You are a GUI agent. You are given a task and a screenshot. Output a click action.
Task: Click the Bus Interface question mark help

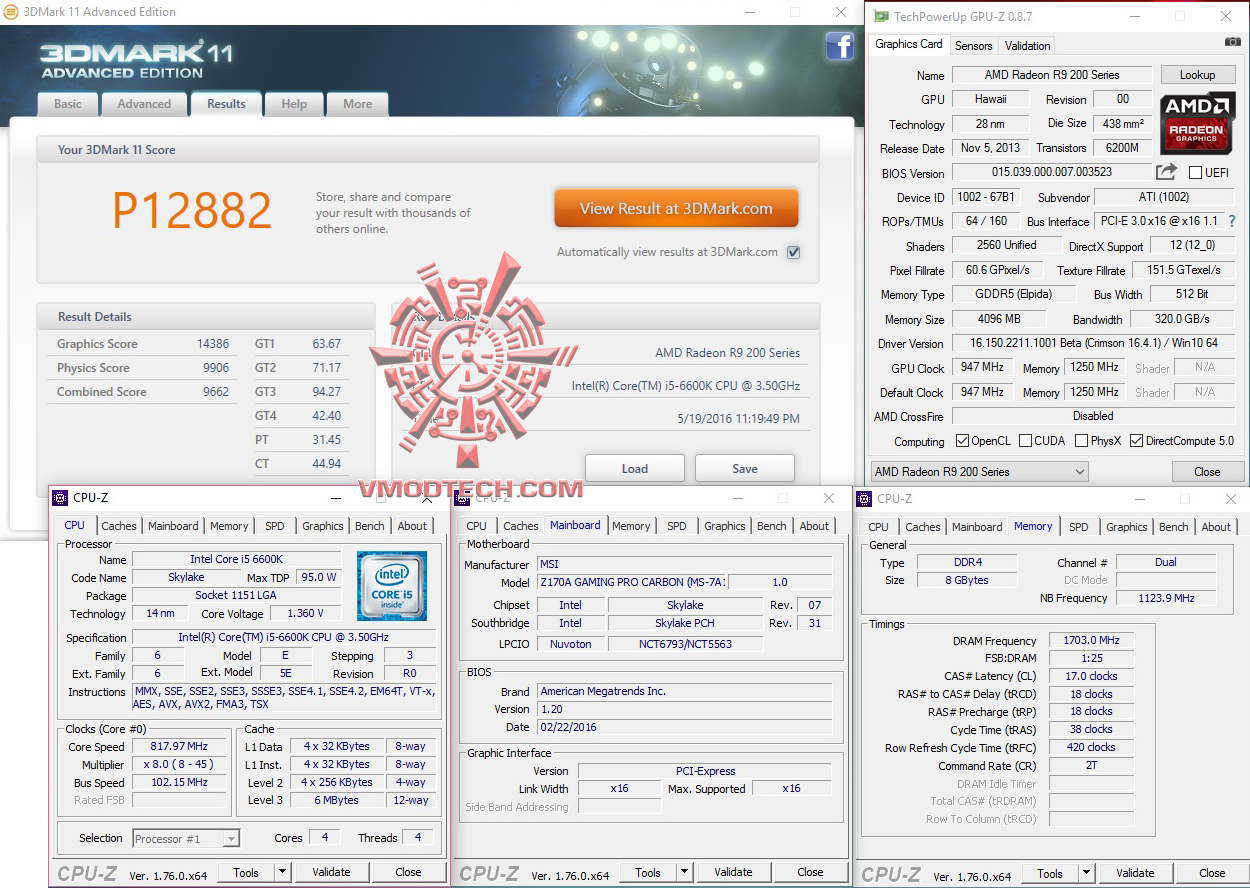tap(1231, 221)
